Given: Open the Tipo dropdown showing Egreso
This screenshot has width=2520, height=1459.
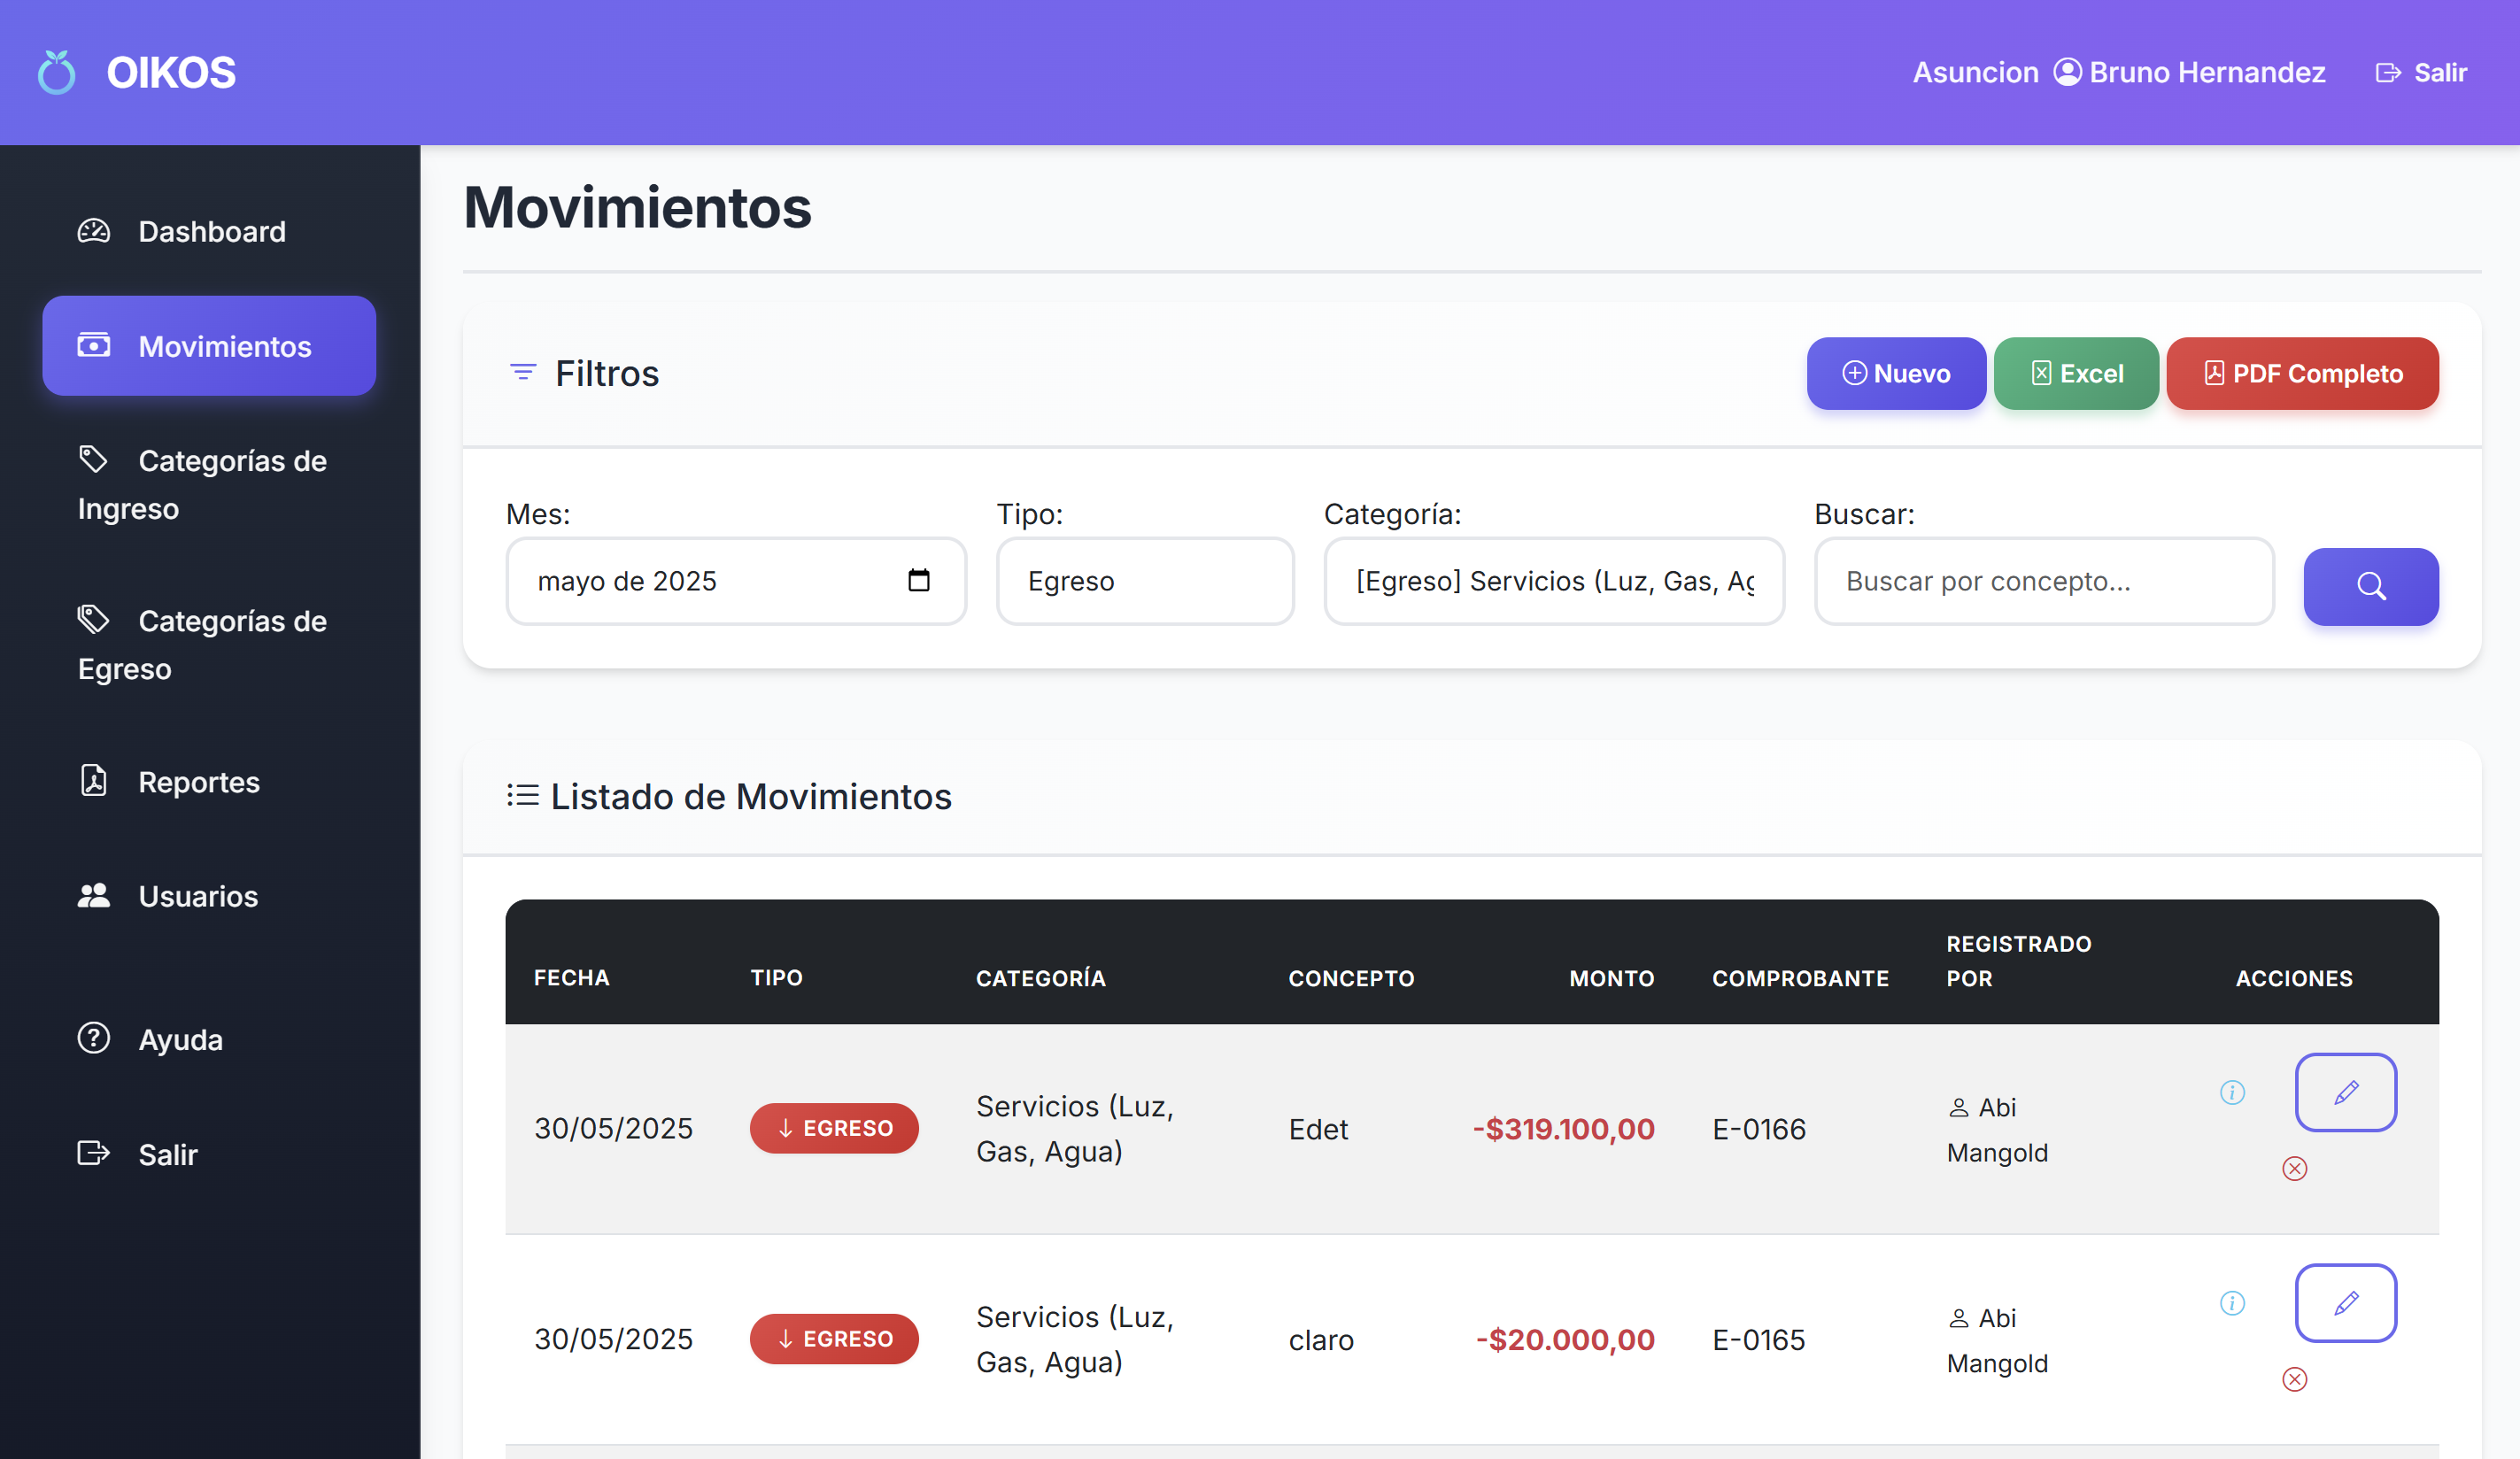Looking at the screenshot, I should point(1145,581).
